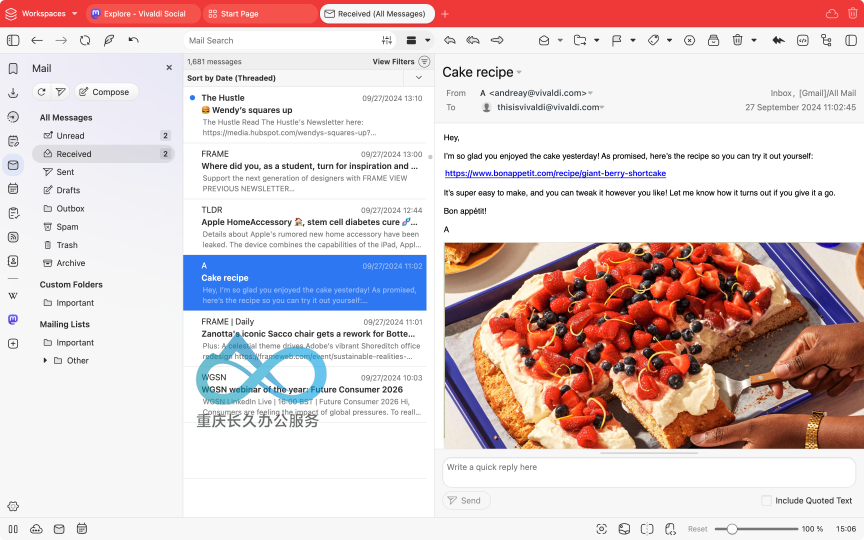Open the Cake recipe subject dropdown arrow
This screenshot has height=540, width=864.
[x=519, y=72]
